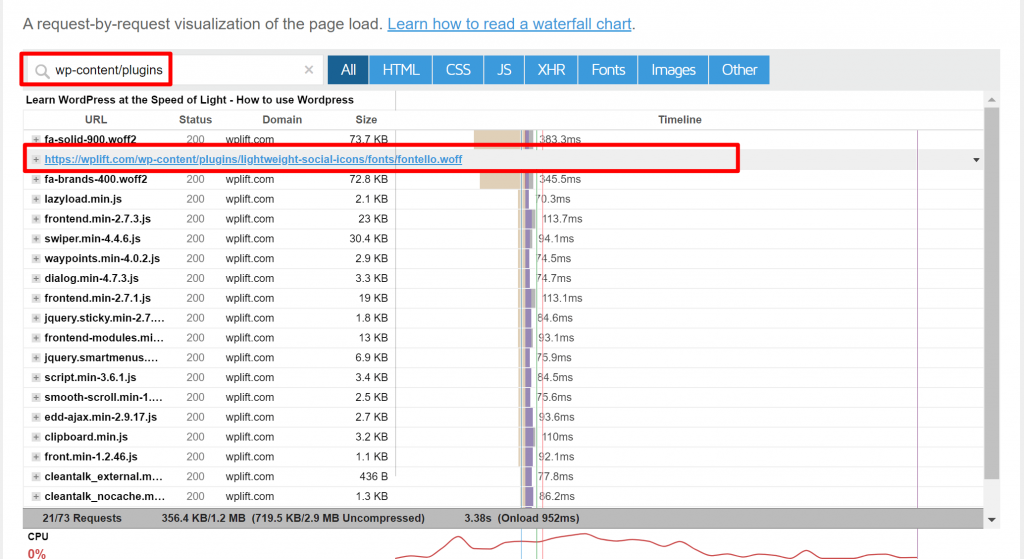This screenshot has width=1024, height=559.
Task: Expand the fa-solid-900.woff2 request row
Action: pos(36,140)
